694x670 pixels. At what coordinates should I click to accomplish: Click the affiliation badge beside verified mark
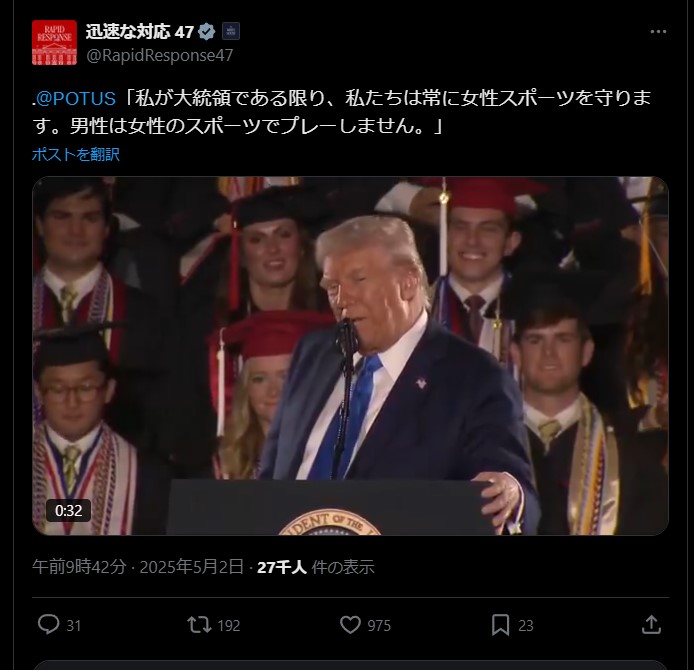click(x=231, y=31)
